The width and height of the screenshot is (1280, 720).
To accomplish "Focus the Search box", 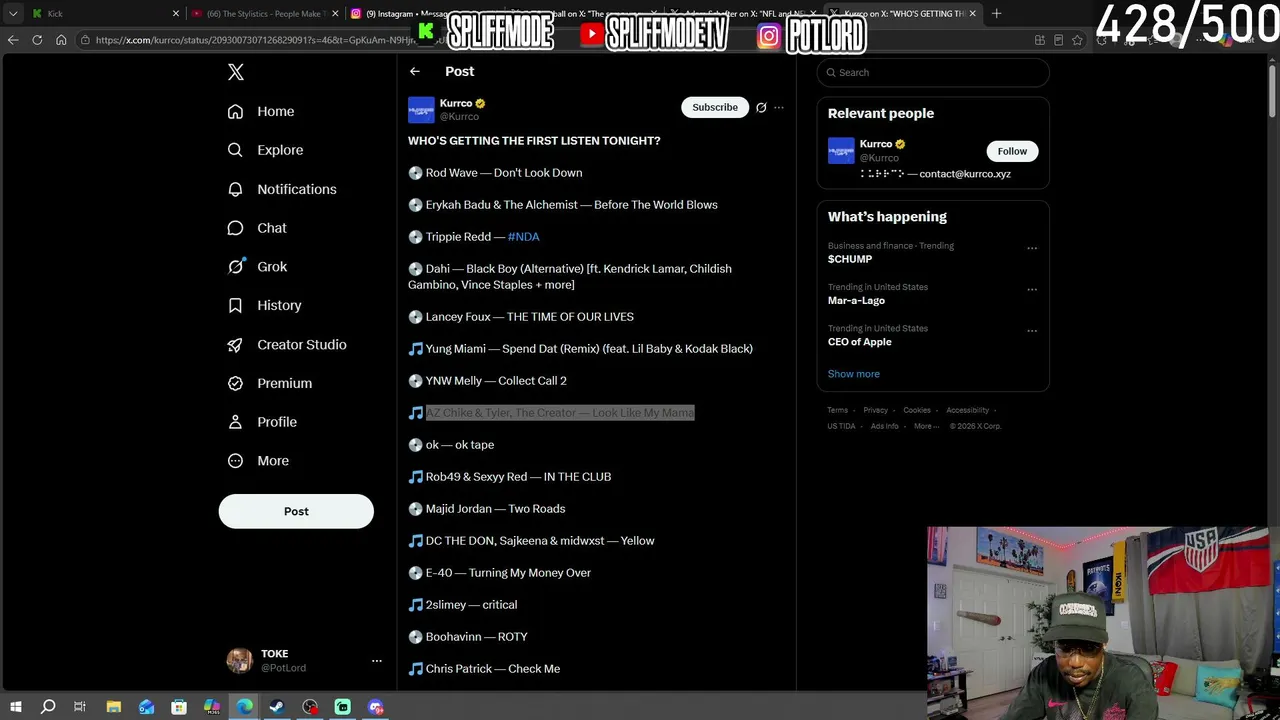I will click(x=933, y=72).
